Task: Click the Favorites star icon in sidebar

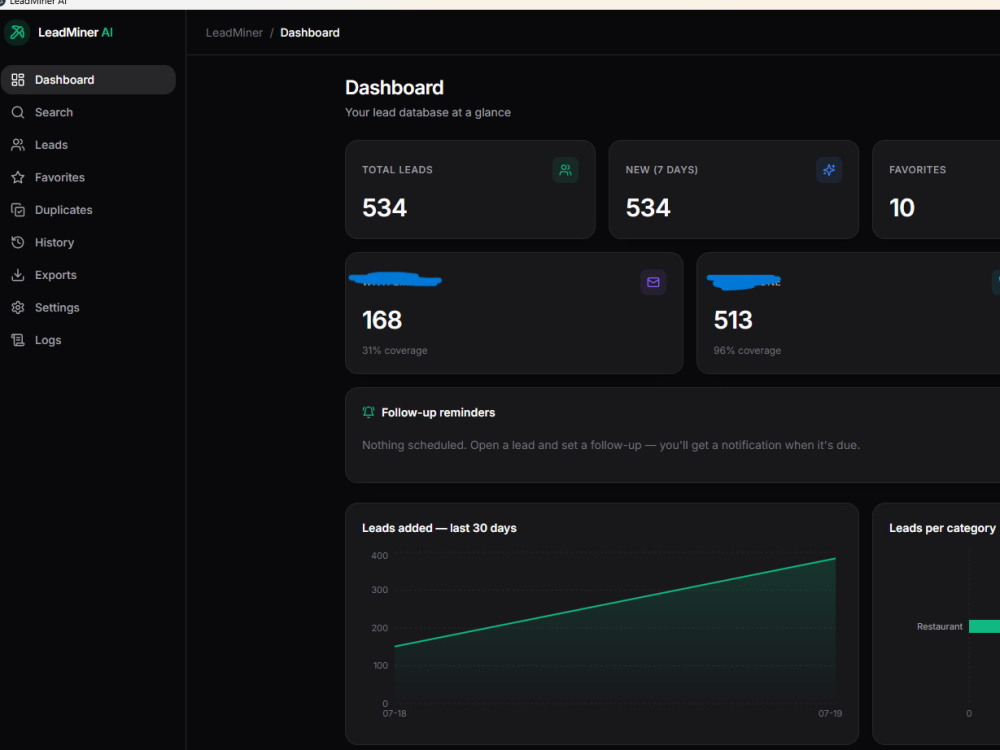Action: click(x=18, y=177)
